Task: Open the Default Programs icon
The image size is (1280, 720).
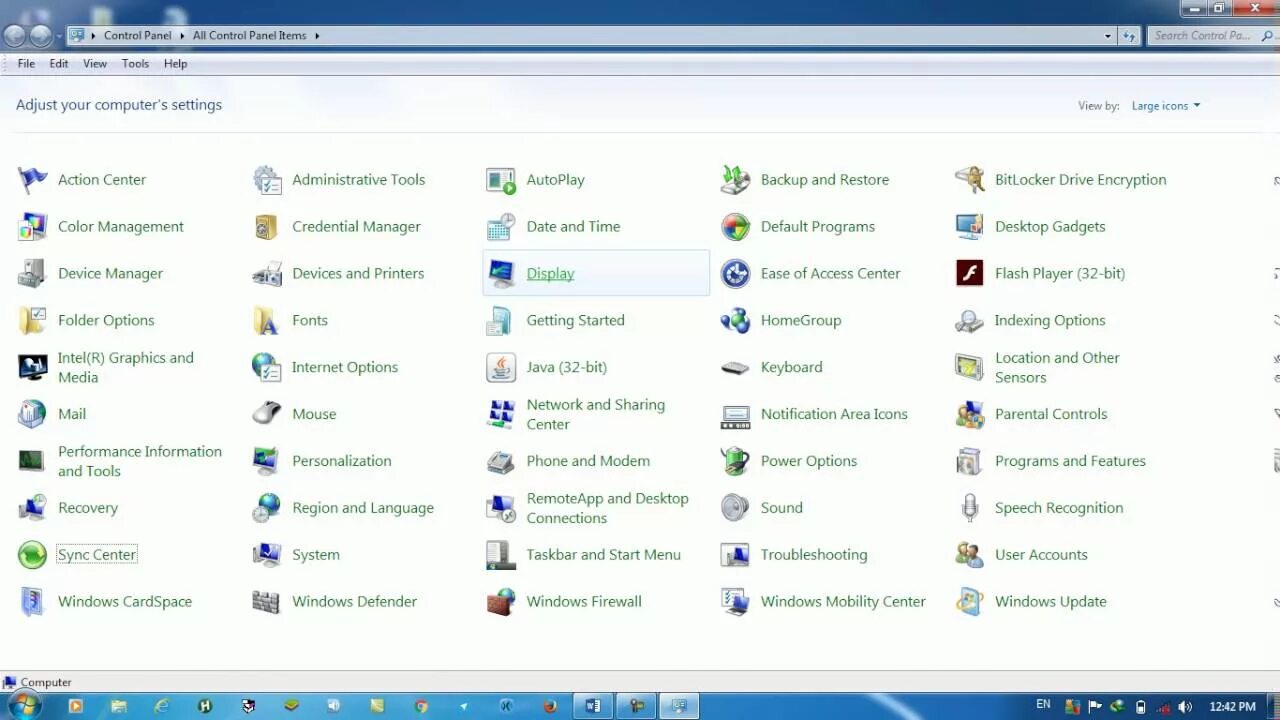Action: click(x=735, y=227)
